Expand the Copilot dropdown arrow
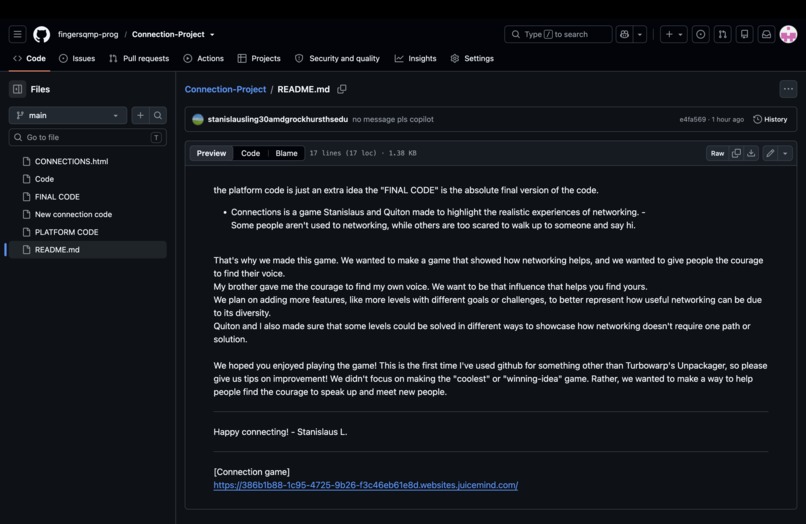Screen dimensions: 806x524 click(640, 34)
